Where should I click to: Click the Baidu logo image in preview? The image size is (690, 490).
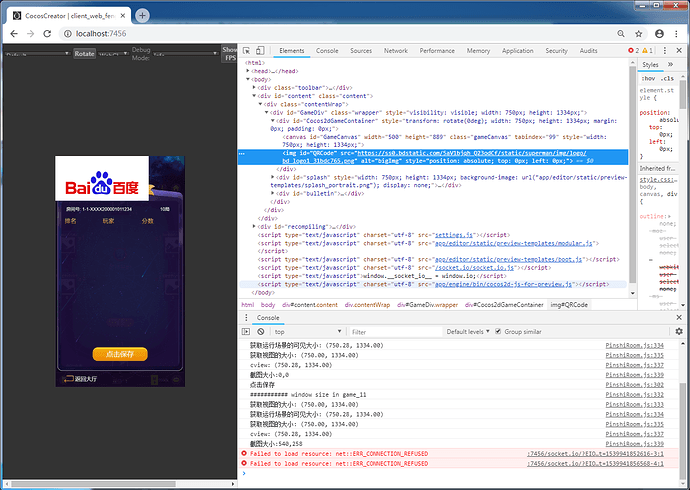point(102,178)
